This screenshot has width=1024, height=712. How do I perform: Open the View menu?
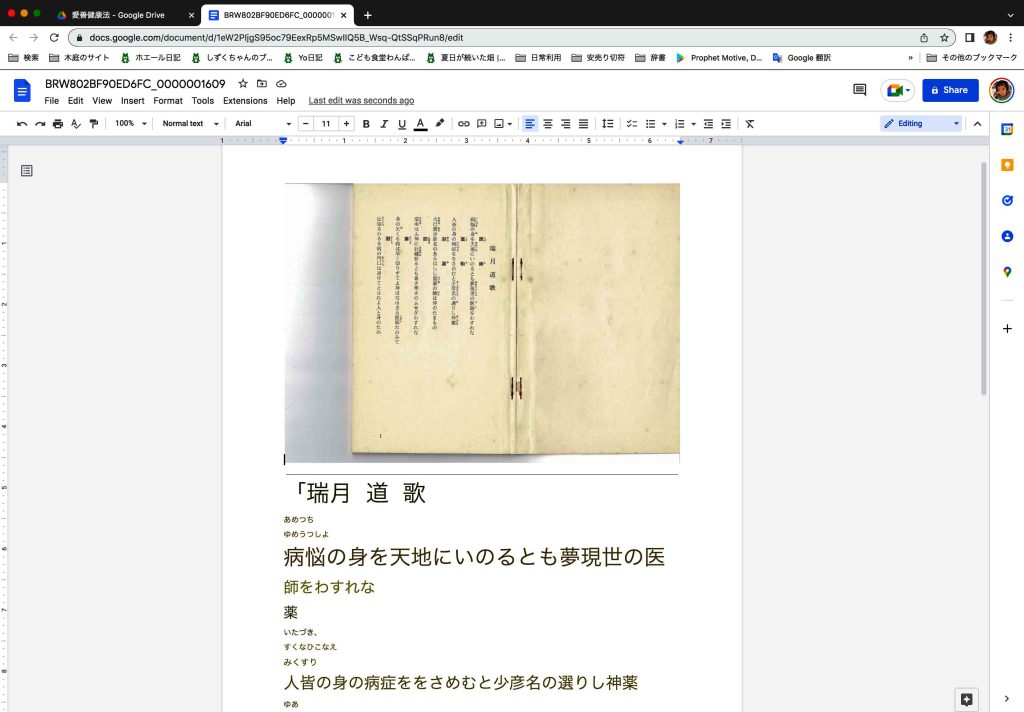coord(102,101)
